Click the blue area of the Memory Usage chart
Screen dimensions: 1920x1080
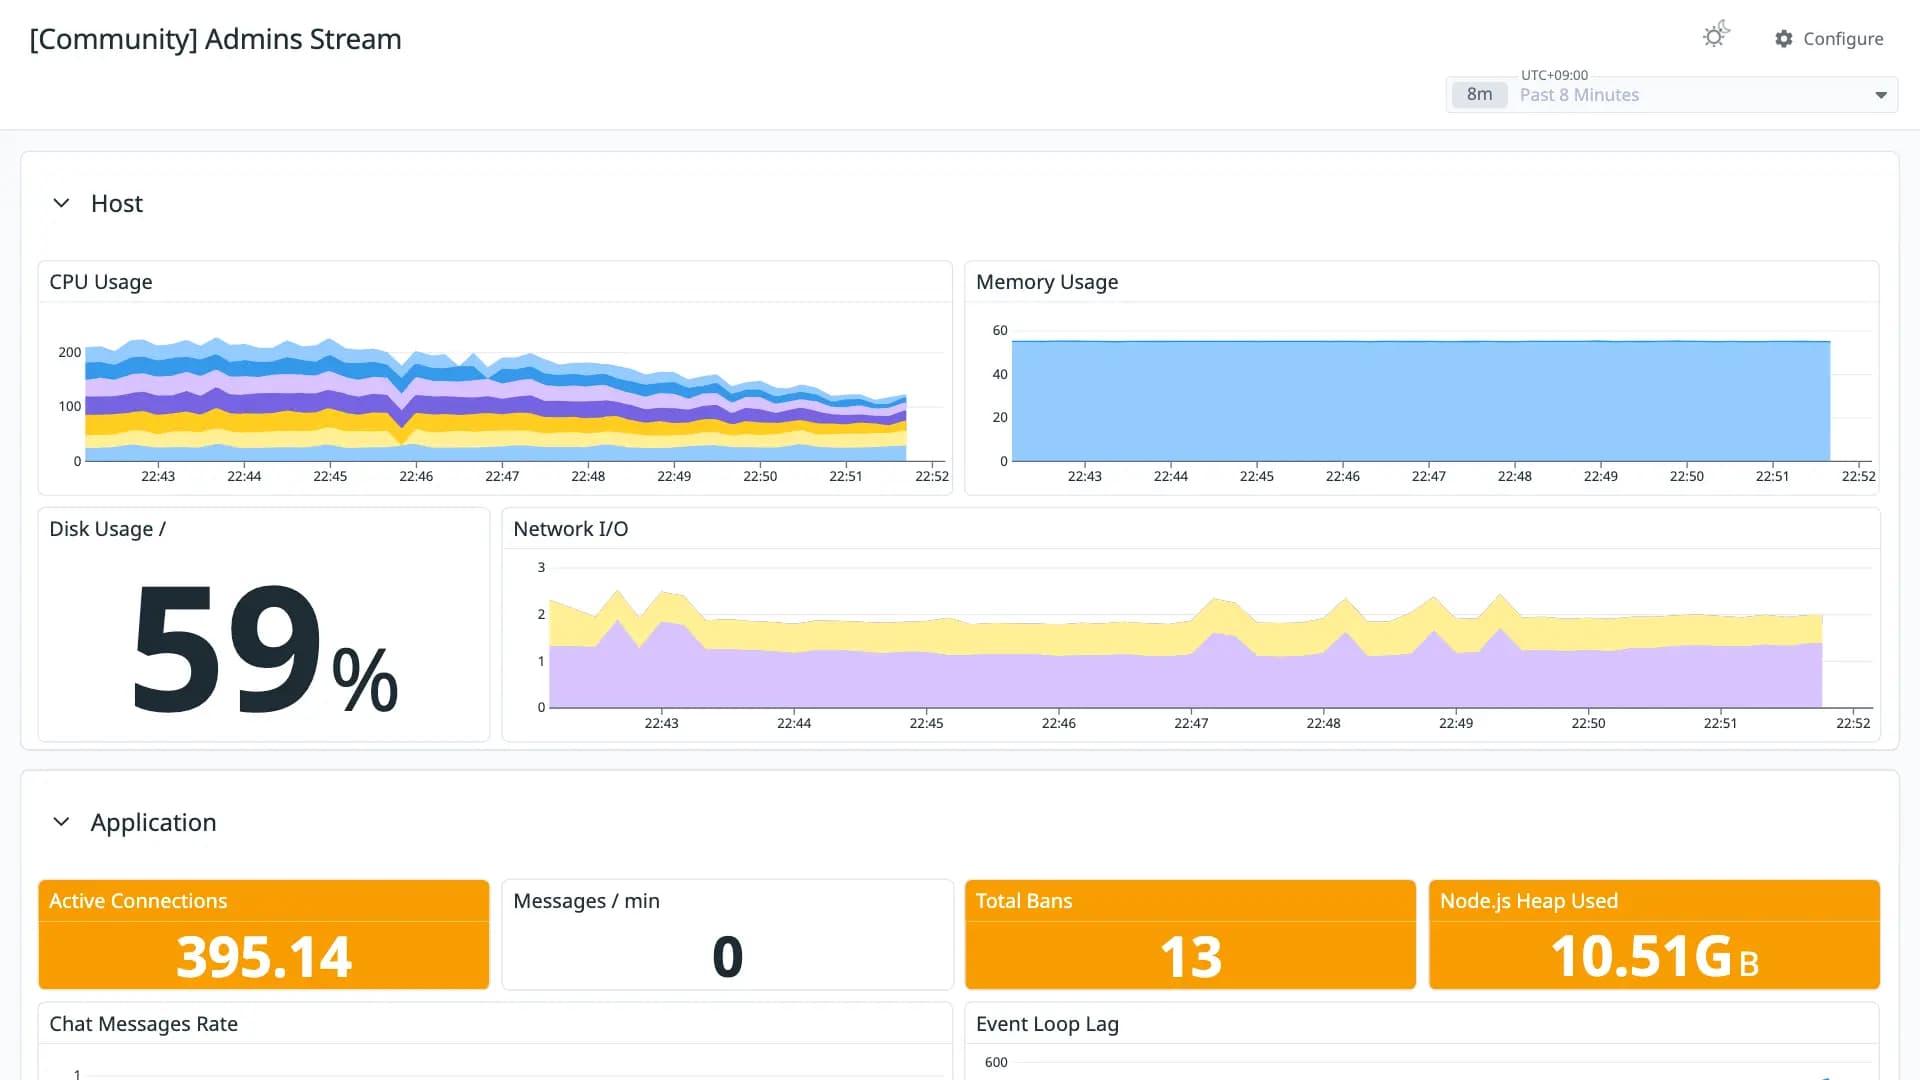1420,400
